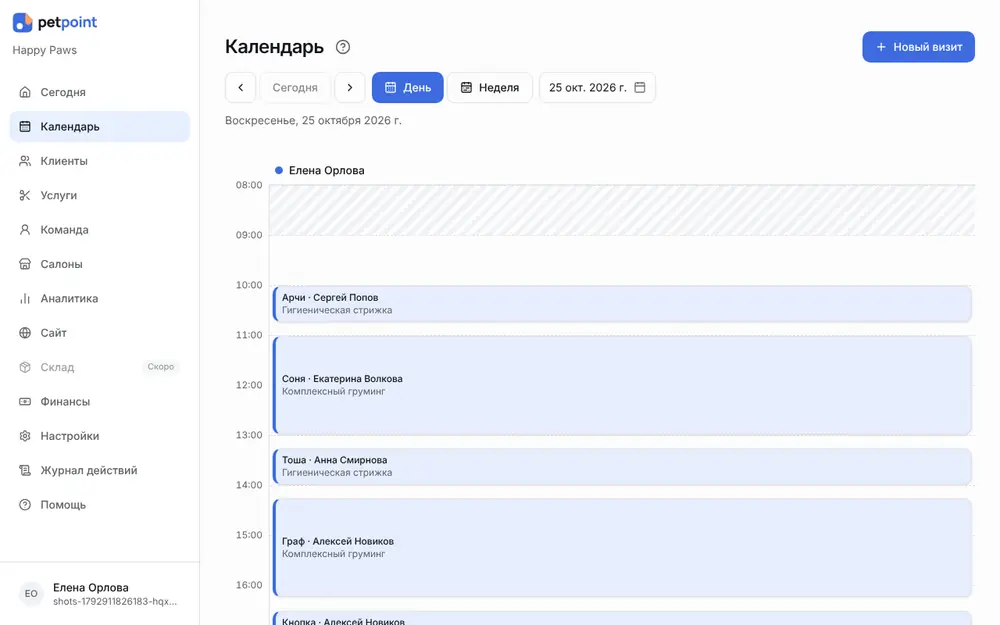Open the 25 окт. 2026 г. date picker
Screen dimensions: 1000x625
tap(597, 87)
